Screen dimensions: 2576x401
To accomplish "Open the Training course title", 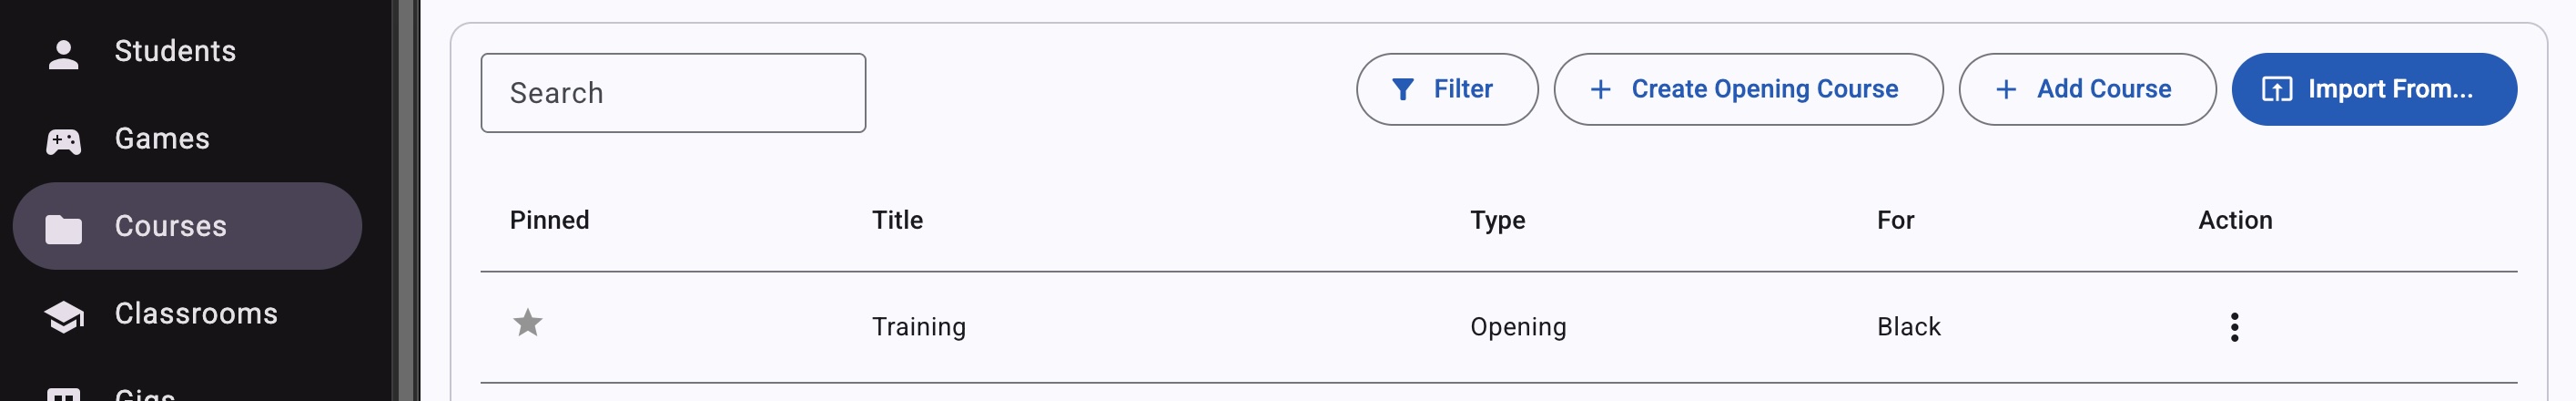I will (918, 327).
